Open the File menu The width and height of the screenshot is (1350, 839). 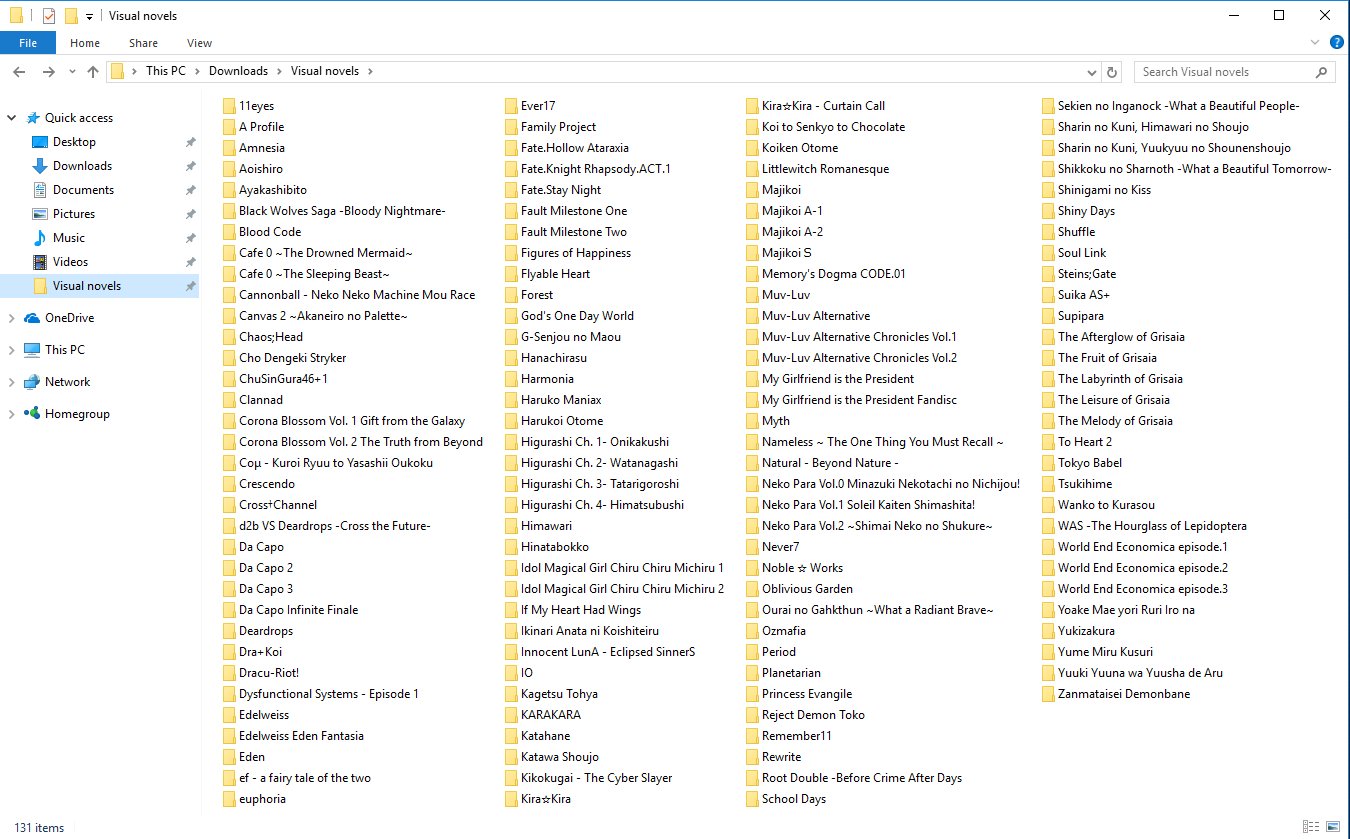[28, 43]
